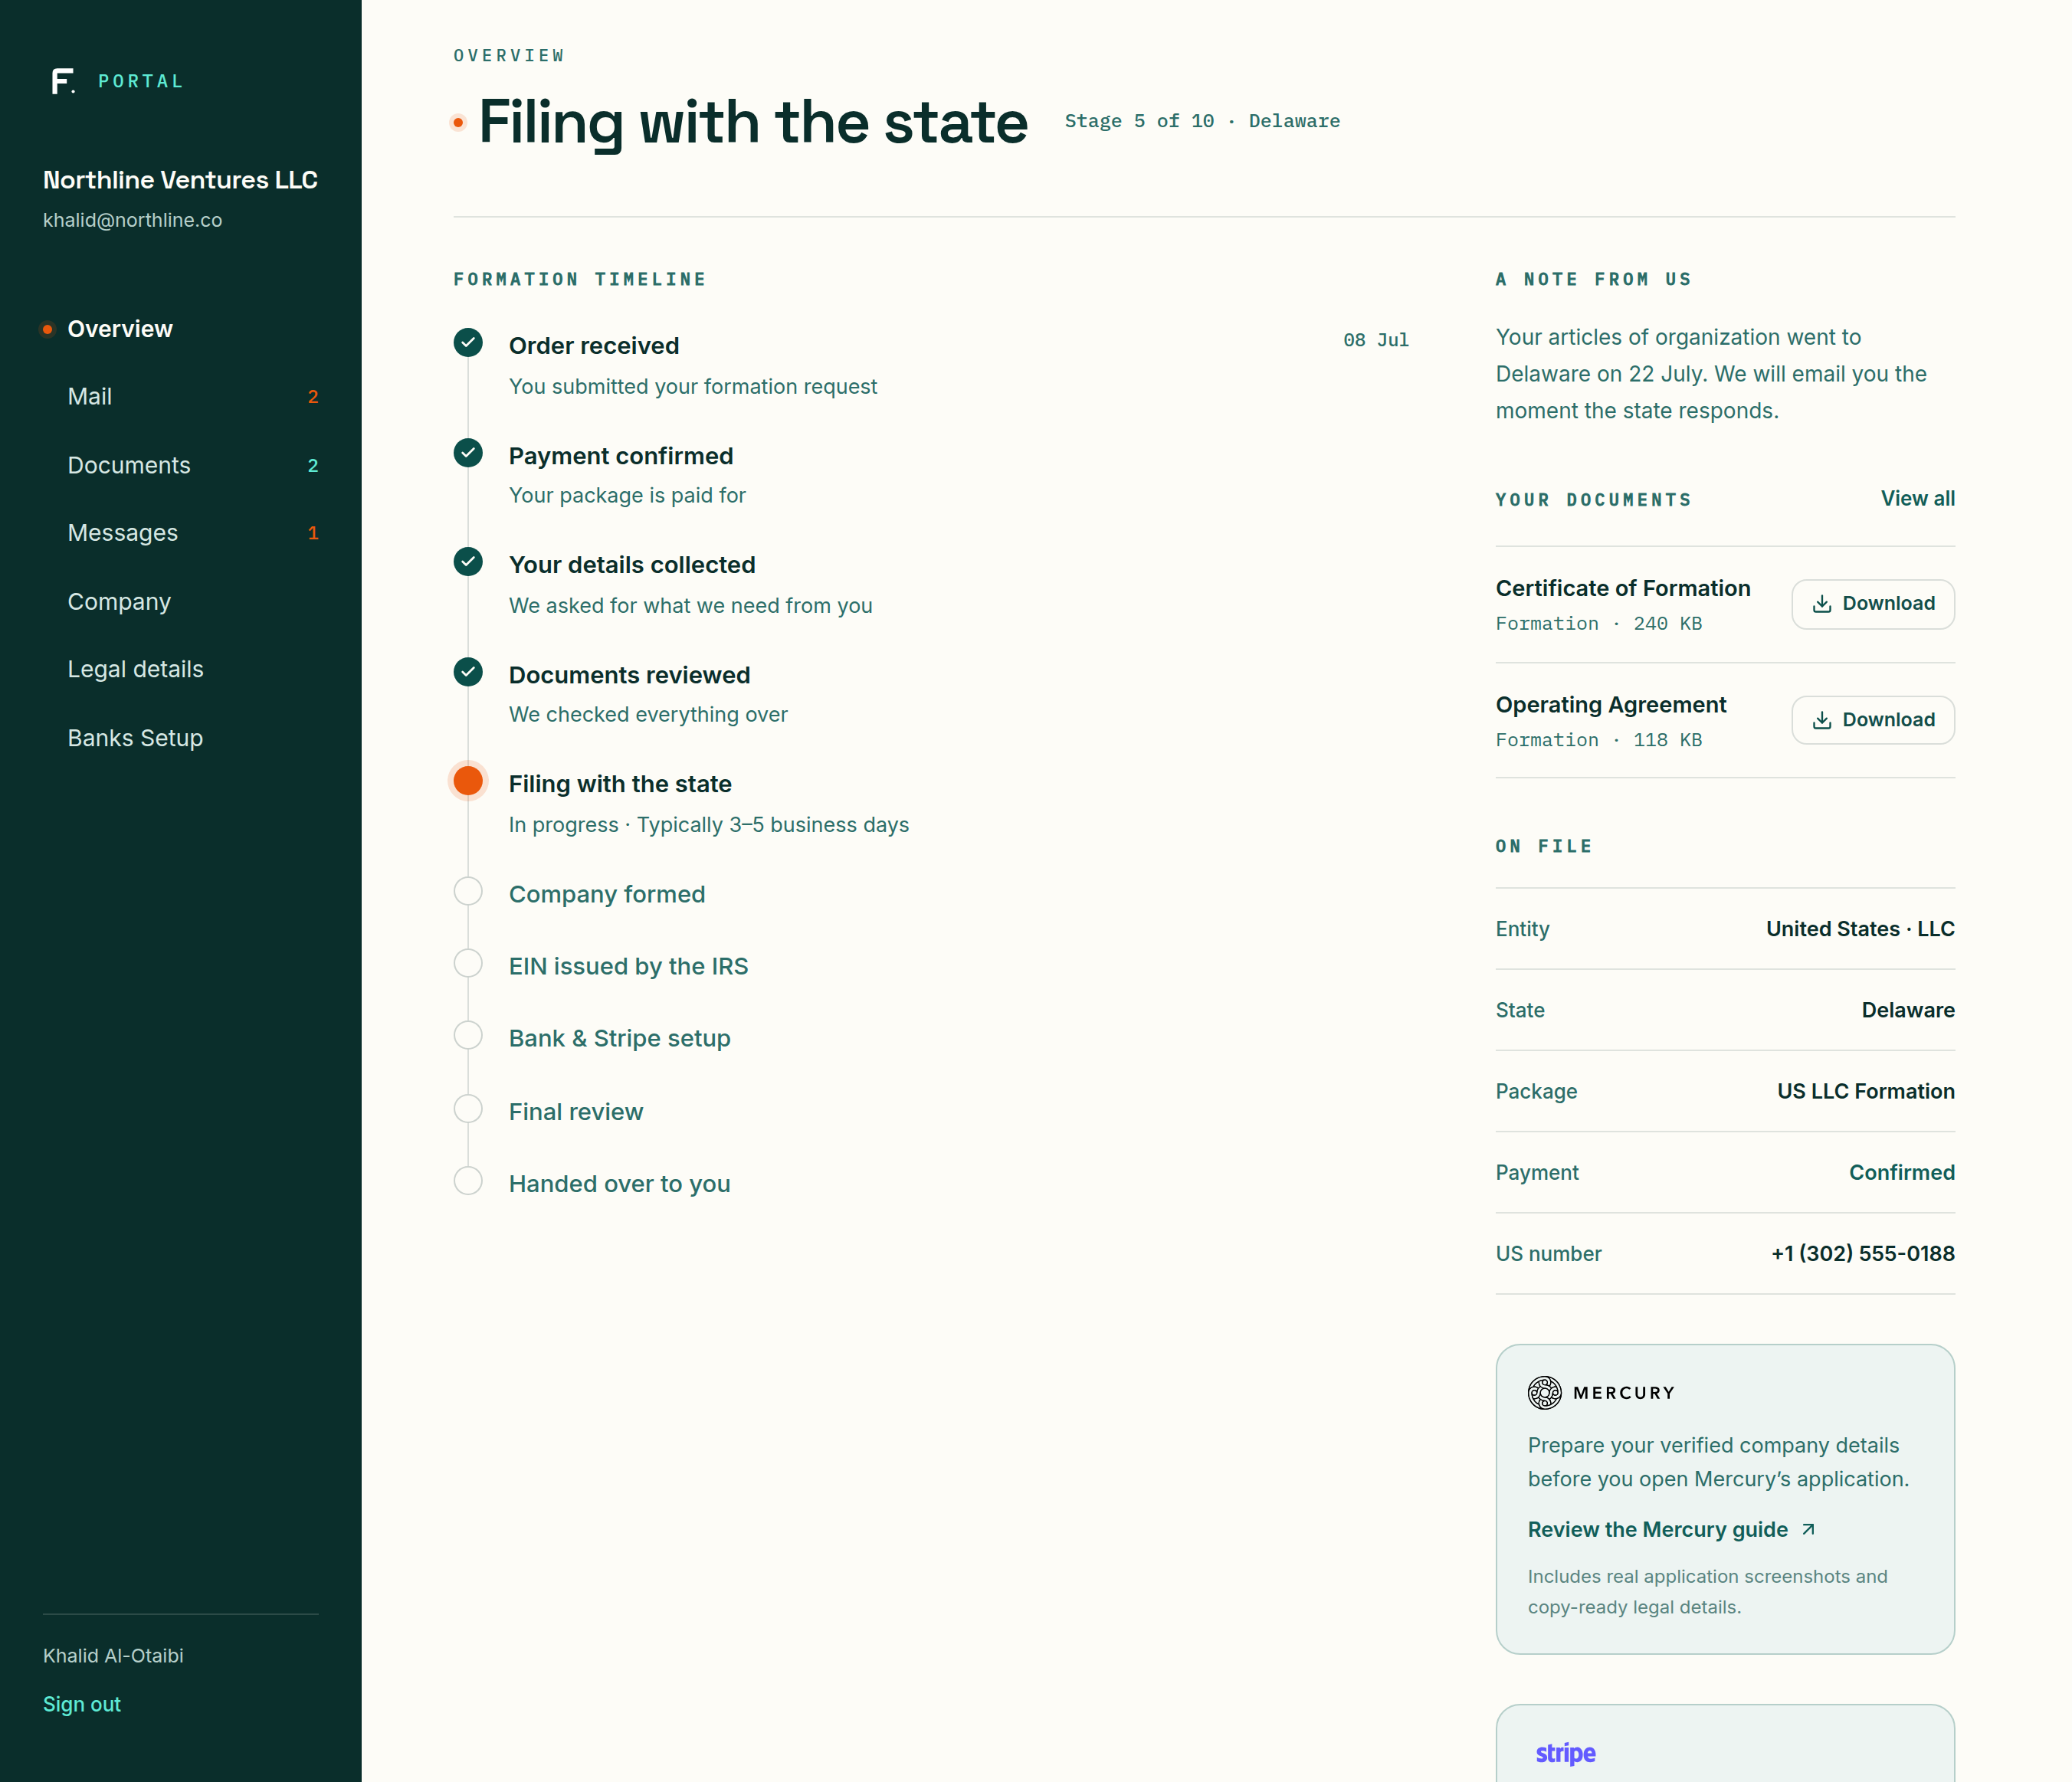Go to Documents in the sidebar
Image resolution: width=2072 pixels, height=1782 pixels.
[x=129, y=465]
